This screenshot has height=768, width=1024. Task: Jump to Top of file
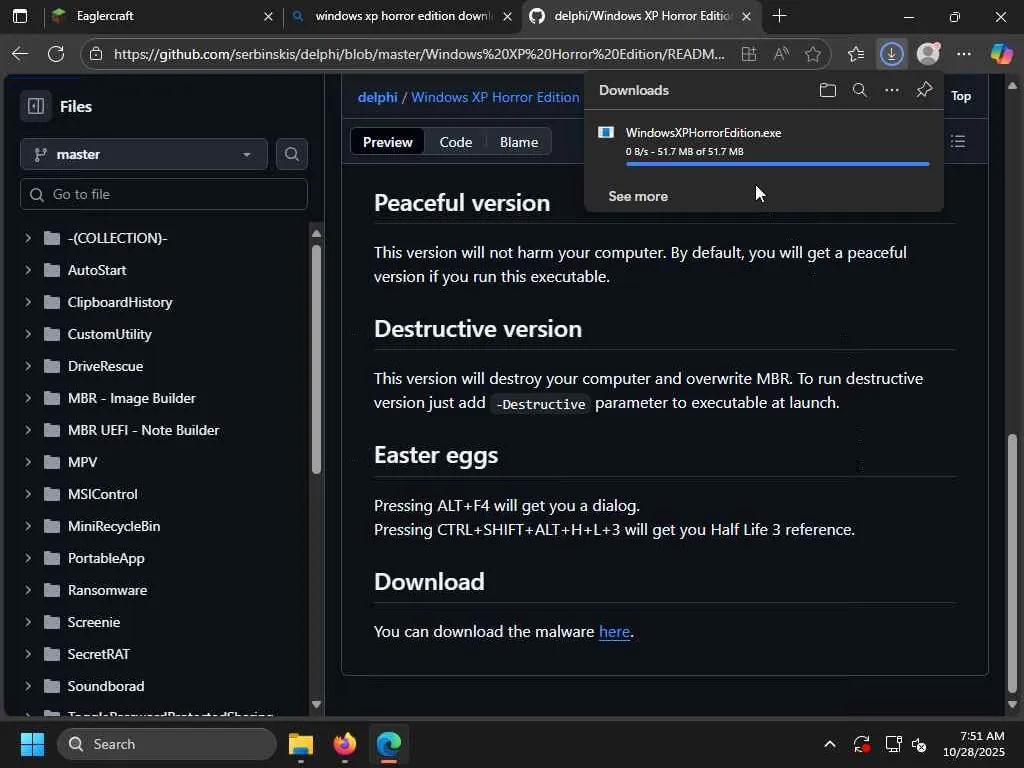[x=961, y=96]
